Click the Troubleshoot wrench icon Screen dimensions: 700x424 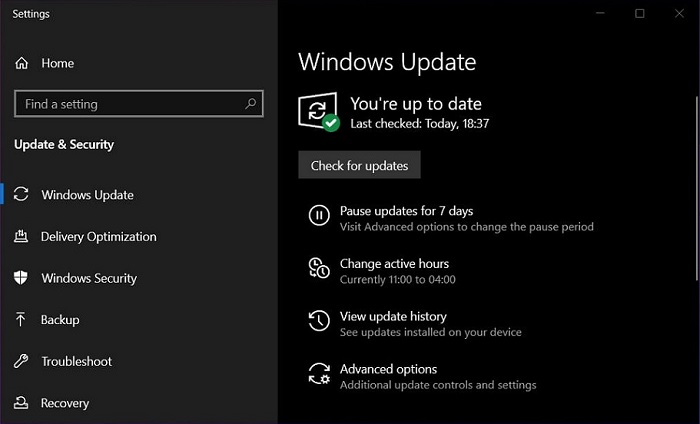pos(21,361)
